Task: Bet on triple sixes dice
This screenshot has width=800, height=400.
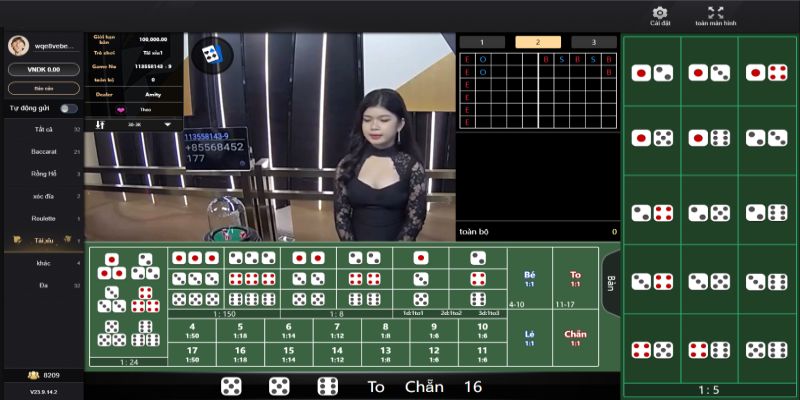Action: pos(252,299)
